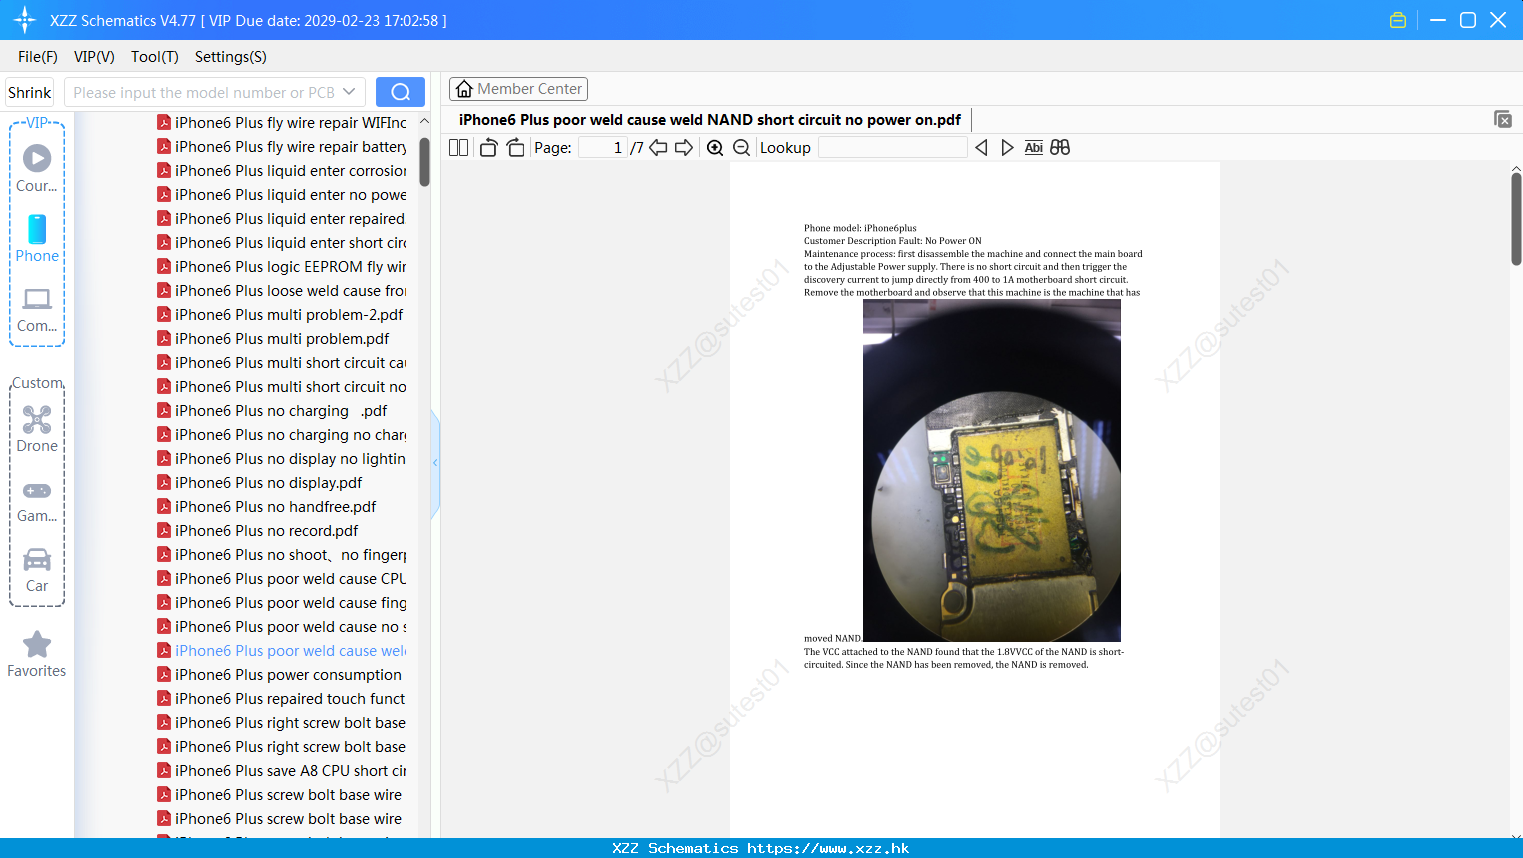The image size is (1523, 858).
Task: Select highlighted iPhone6 Plus poor weld cause weld file
Action: point(282,651)
